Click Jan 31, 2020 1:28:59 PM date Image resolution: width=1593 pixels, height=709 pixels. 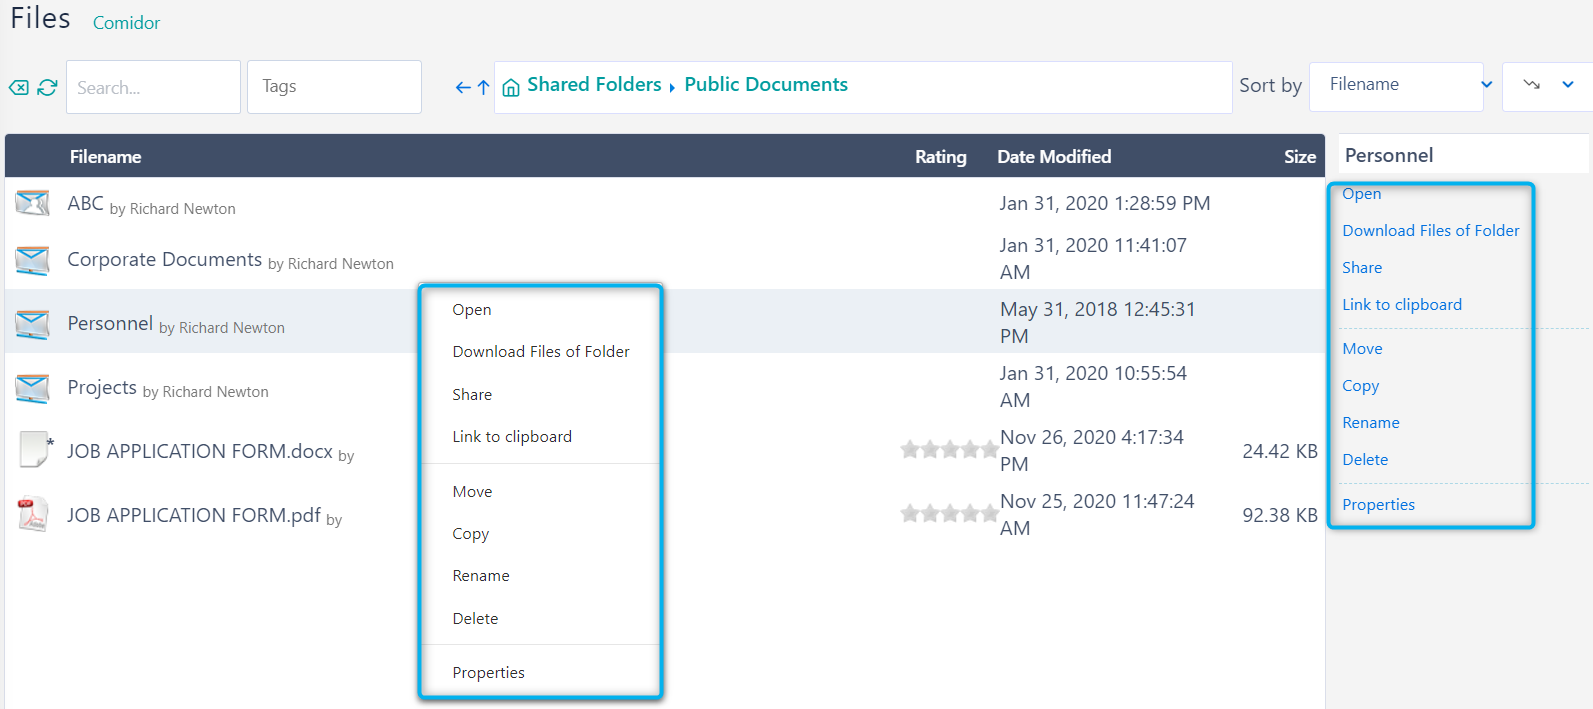click(1105, 204)
